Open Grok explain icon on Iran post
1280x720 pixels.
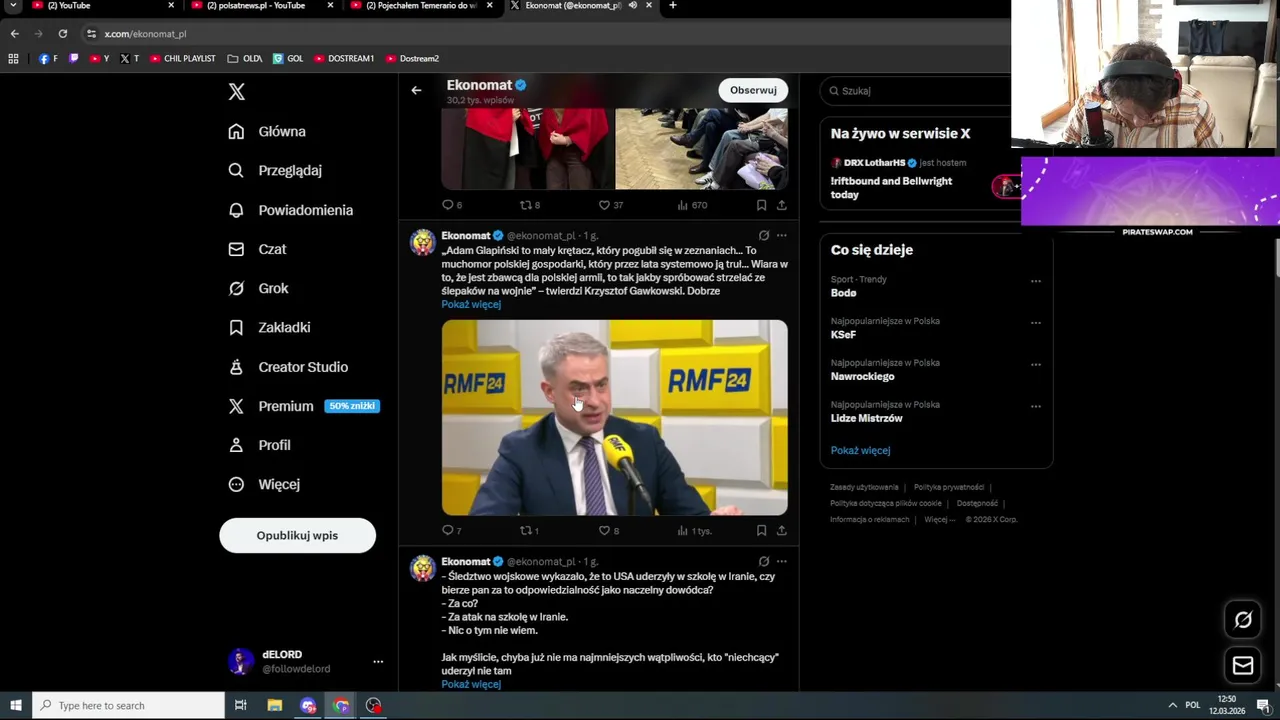(x=763, y=562)
